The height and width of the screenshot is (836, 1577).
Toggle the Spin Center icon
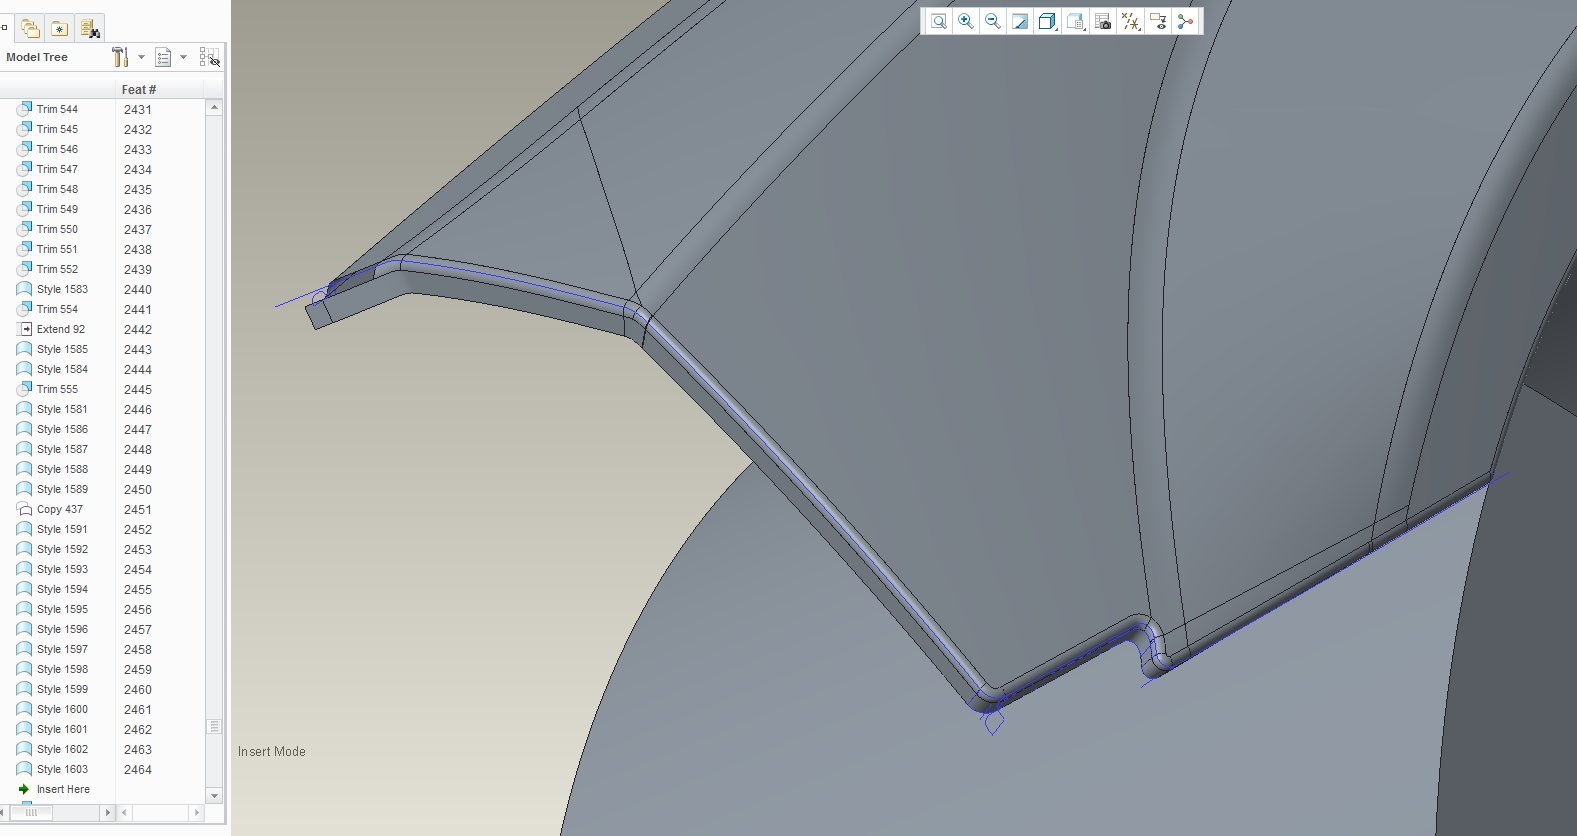point(1185,22)
